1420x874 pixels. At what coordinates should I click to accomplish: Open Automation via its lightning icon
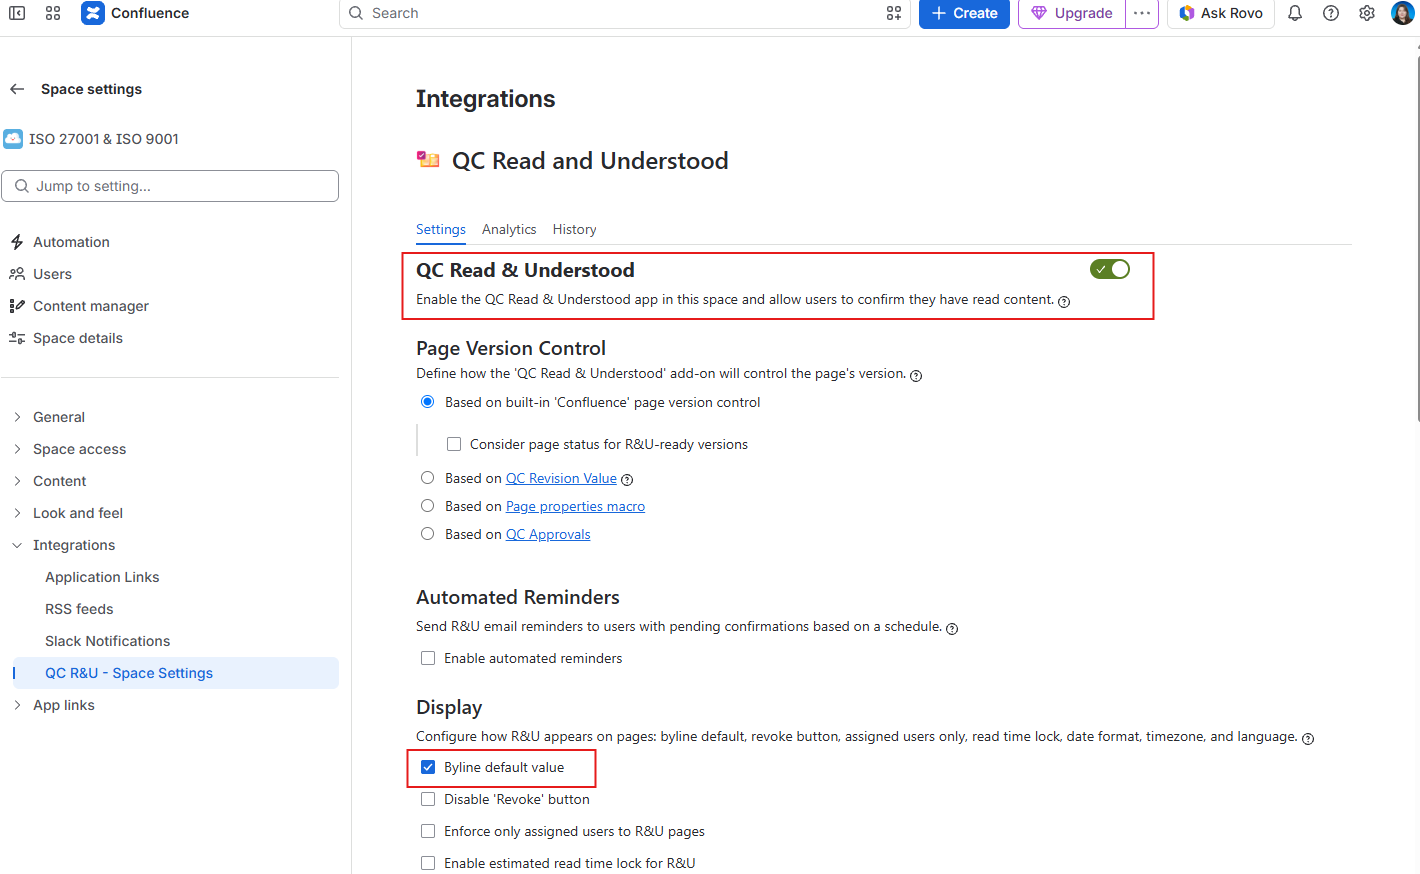[17, 242]
